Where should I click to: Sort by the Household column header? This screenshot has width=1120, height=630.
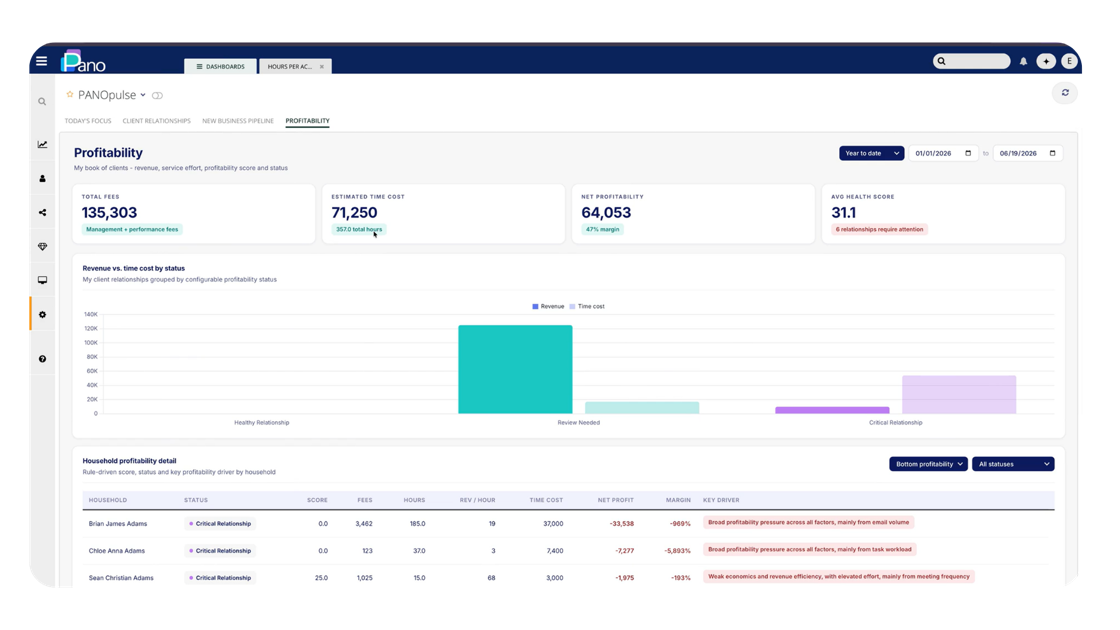[108, 500]
